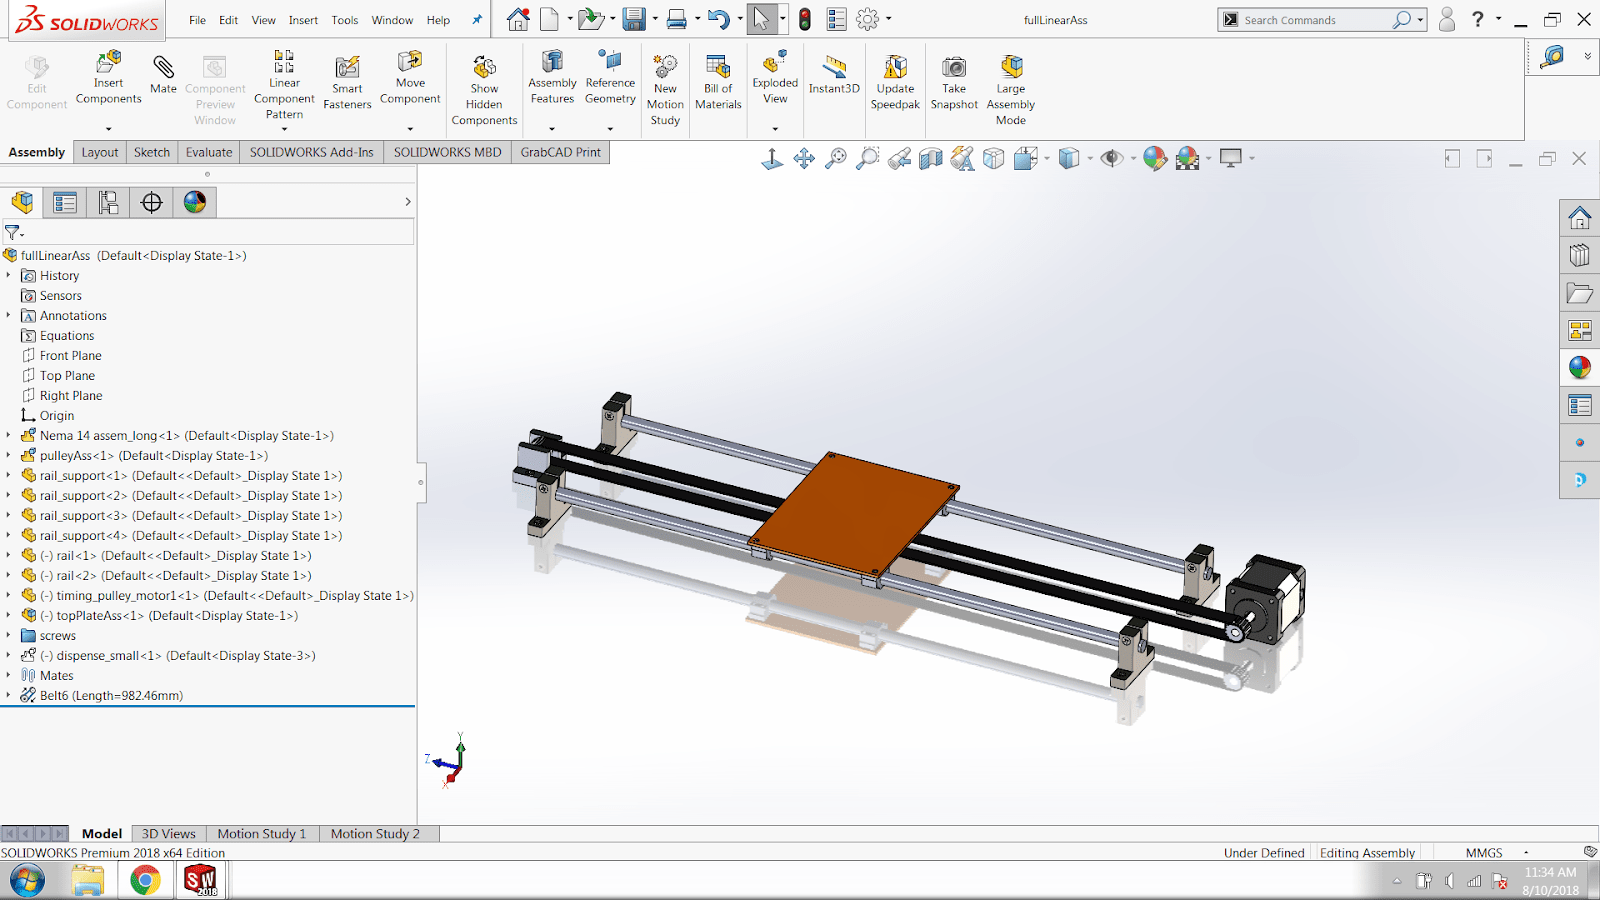Open Insert Components dropdown arrow
1600x900 pixels.
(108, 128)
